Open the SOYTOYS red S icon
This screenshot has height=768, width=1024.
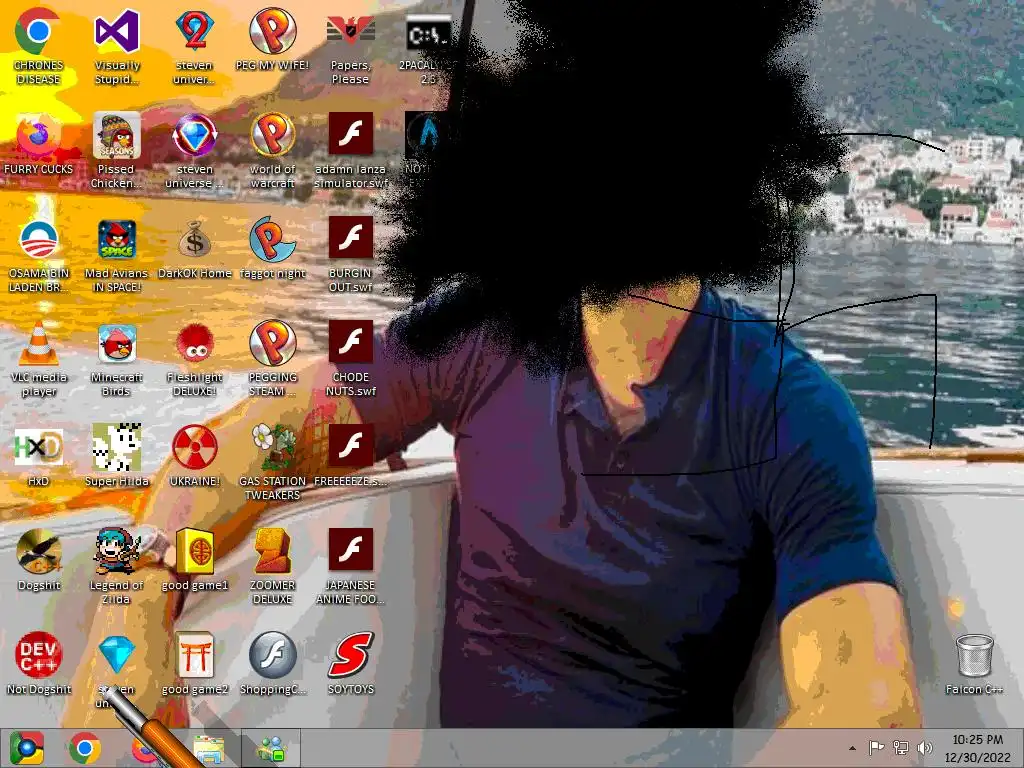[351, 655]
